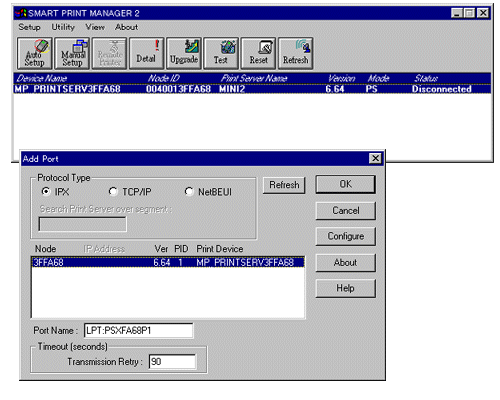This screenshot has height=400, width=500.
Task: Click Refresh button in Add Port dialog
Action: click(284, 185)
